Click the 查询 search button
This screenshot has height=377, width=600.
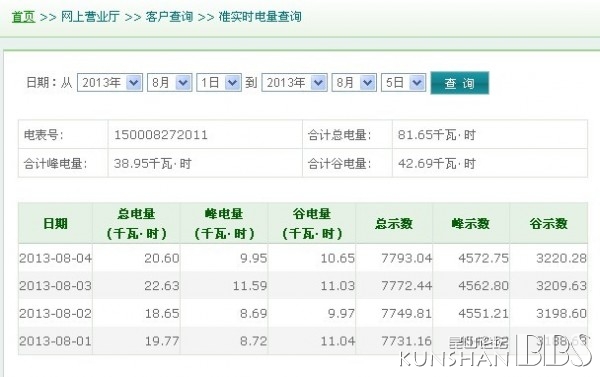pos(460,83)
